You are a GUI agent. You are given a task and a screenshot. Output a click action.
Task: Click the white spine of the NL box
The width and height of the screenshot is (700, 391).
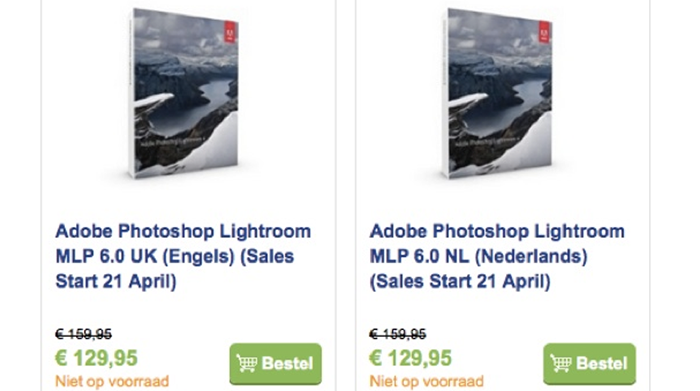click(x=444, y=94)
